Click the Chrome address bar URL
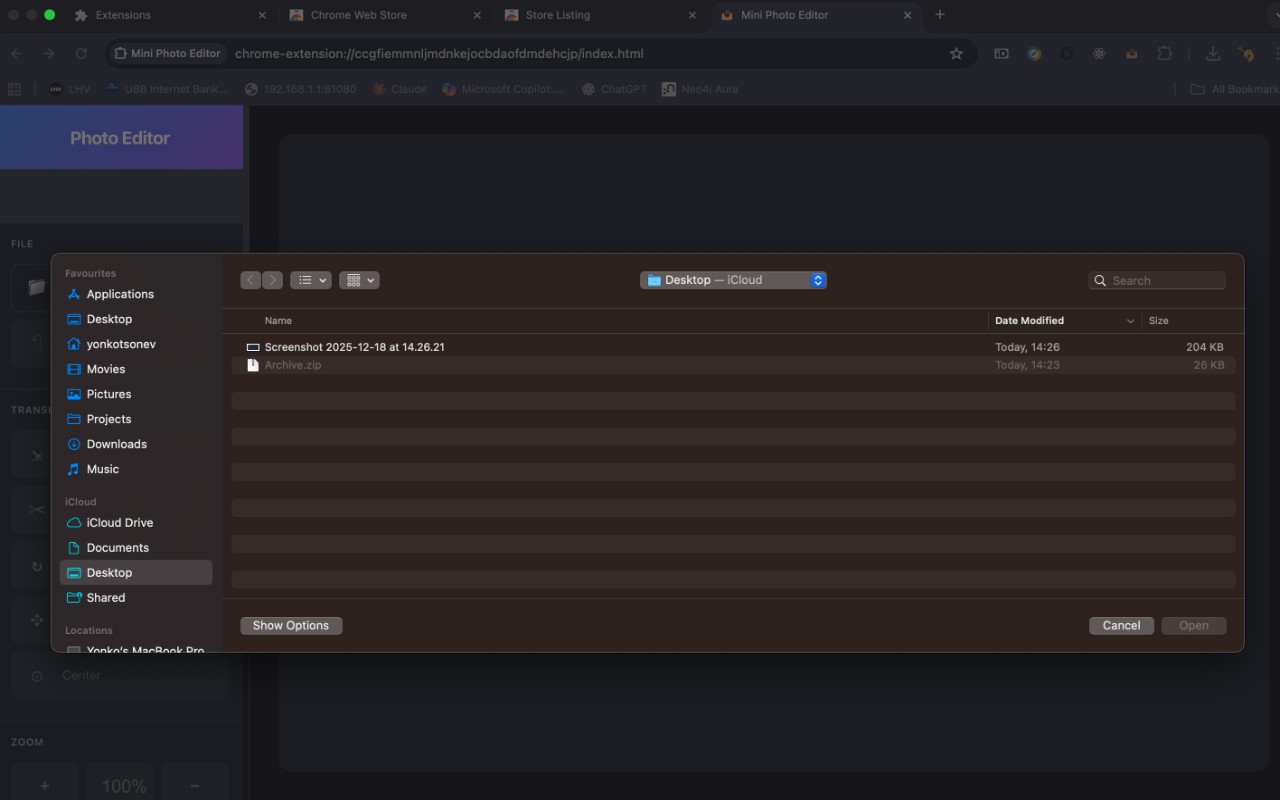 coord(439,54)
